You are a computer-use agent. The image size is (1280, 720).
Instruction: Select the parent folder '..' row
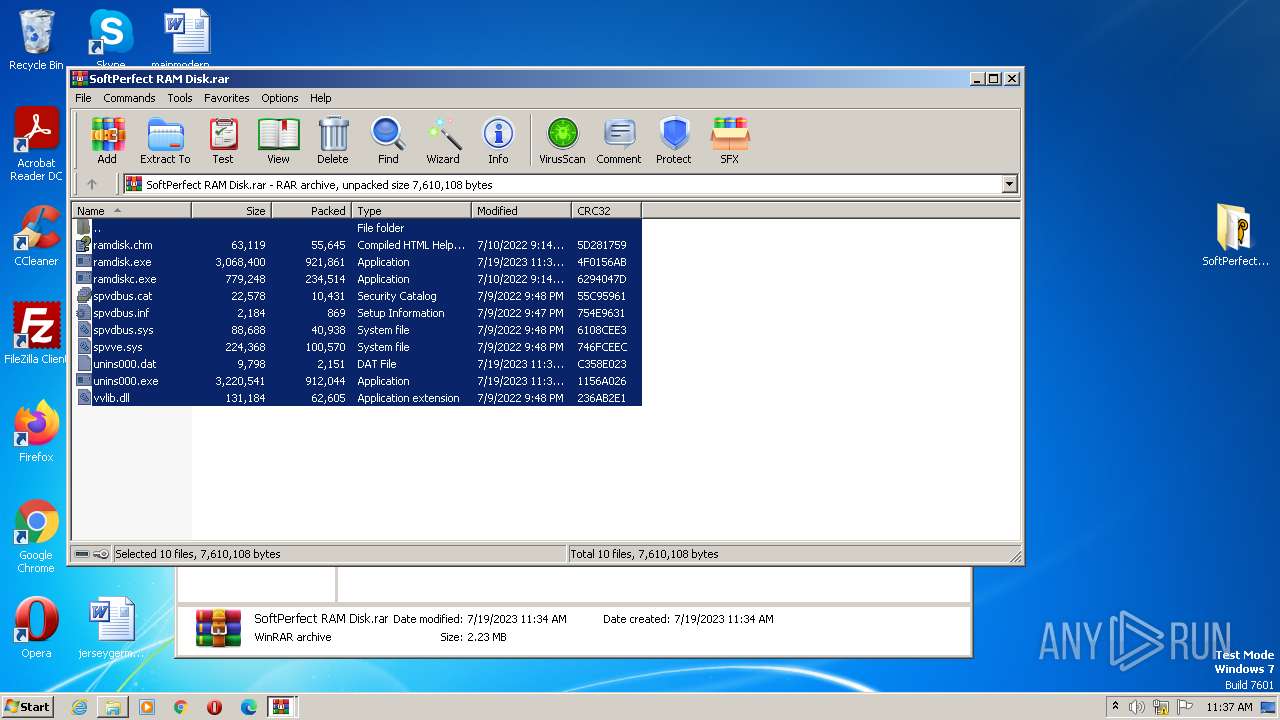tap(357, 228)
